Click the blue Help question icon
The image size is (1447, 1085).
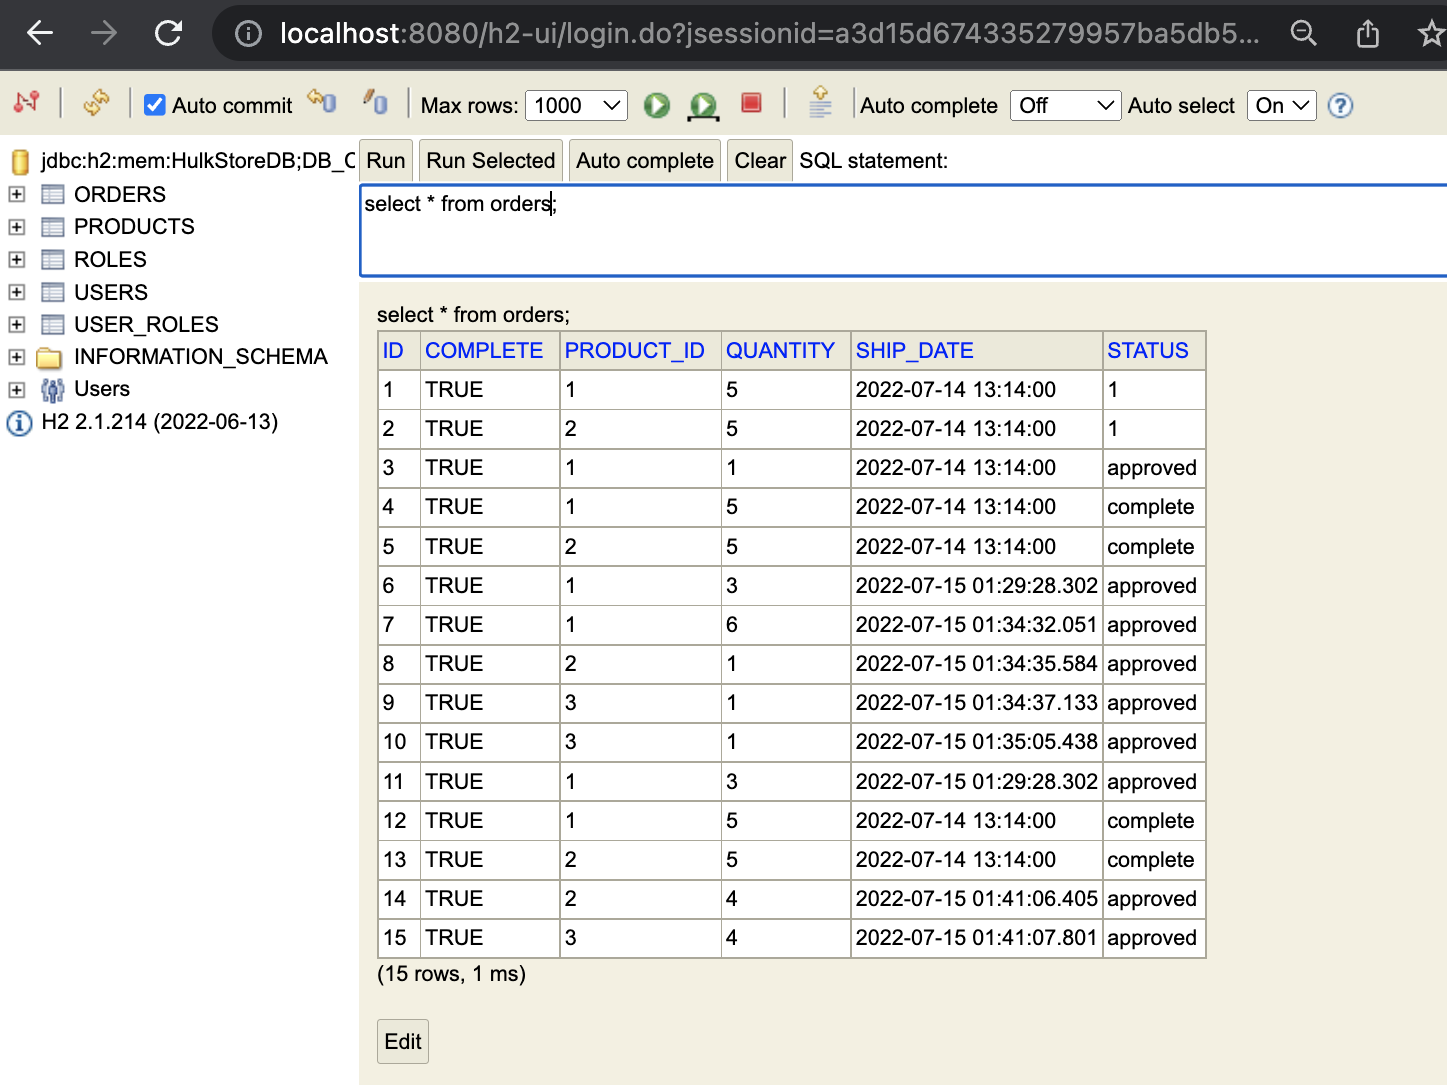(x=1341, y=105)
